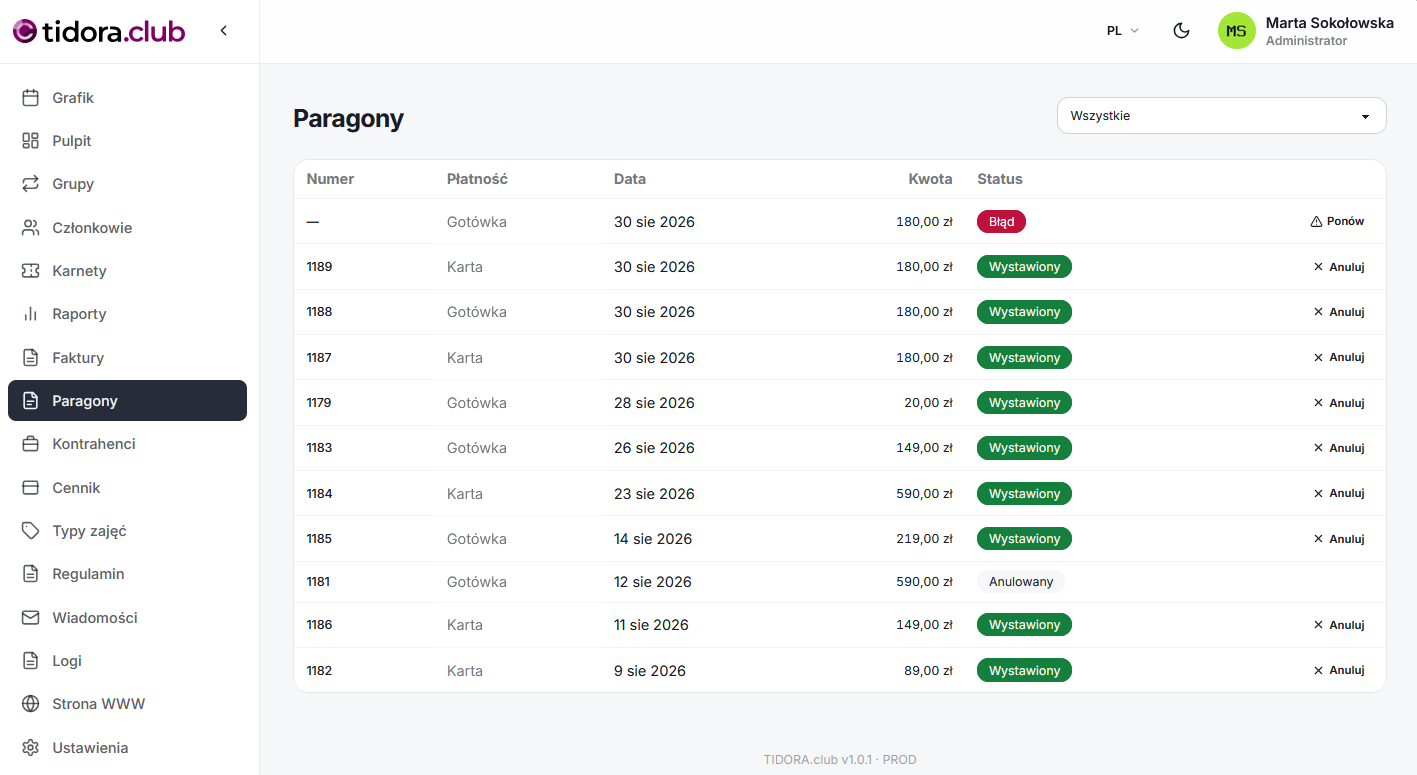The image size is (1417, 775).
Task: Cancel receipt 1189 with Anuluj
Action: 1338,267
